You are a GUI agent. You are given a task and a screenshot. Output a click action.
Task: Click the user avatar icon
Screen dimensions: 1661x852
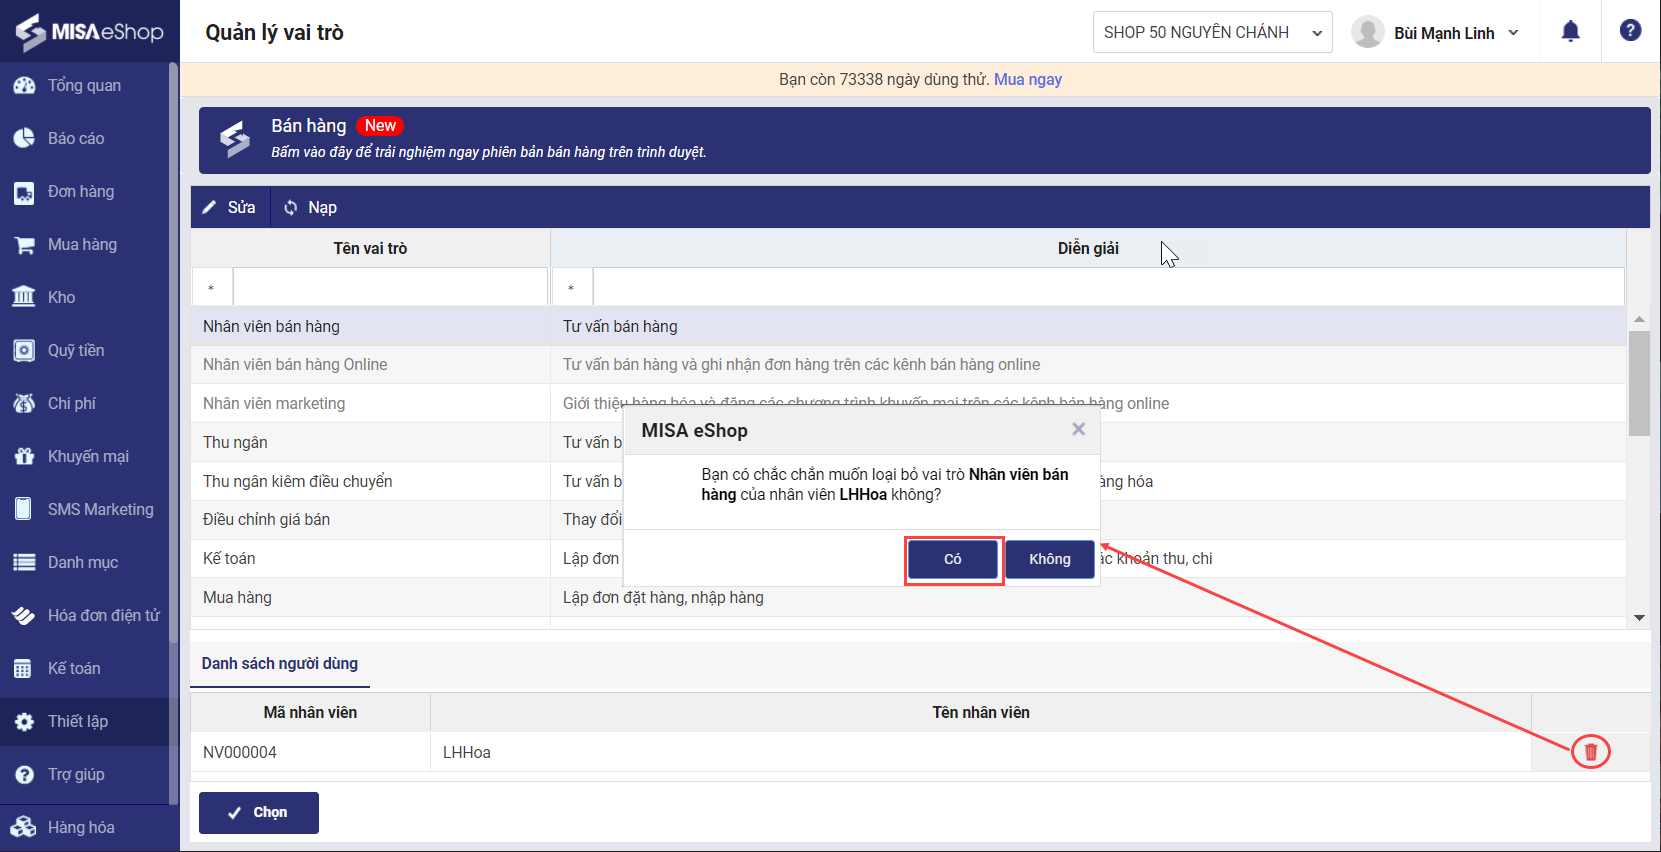(1367, 32)
